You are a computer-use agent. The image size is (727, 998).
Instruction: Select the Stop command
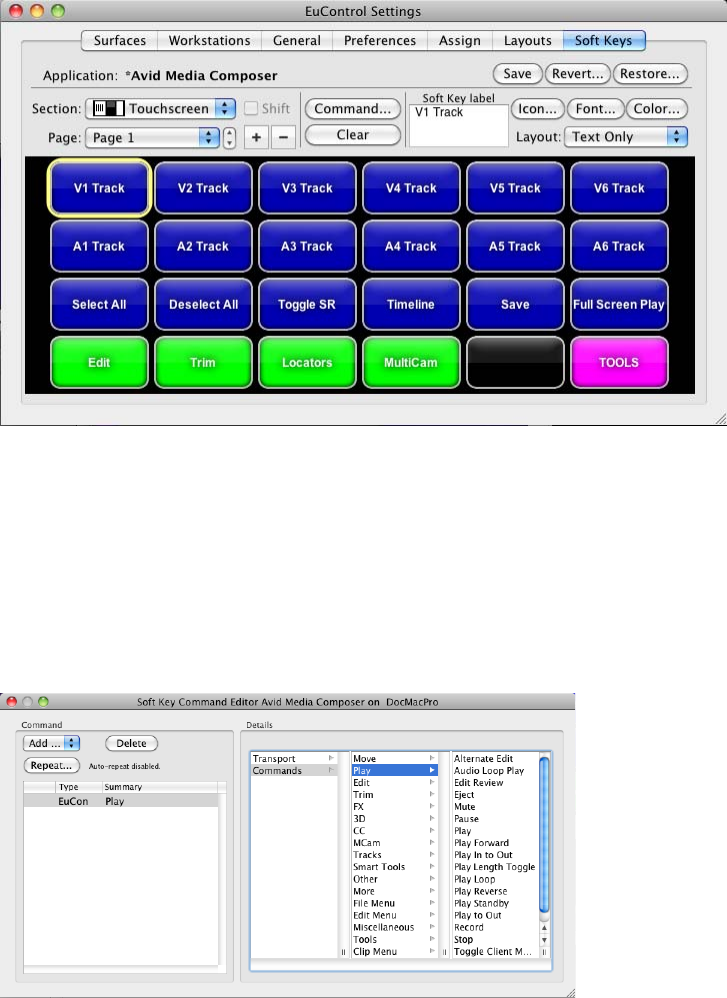pyautogui.click(x=463, y=939)
